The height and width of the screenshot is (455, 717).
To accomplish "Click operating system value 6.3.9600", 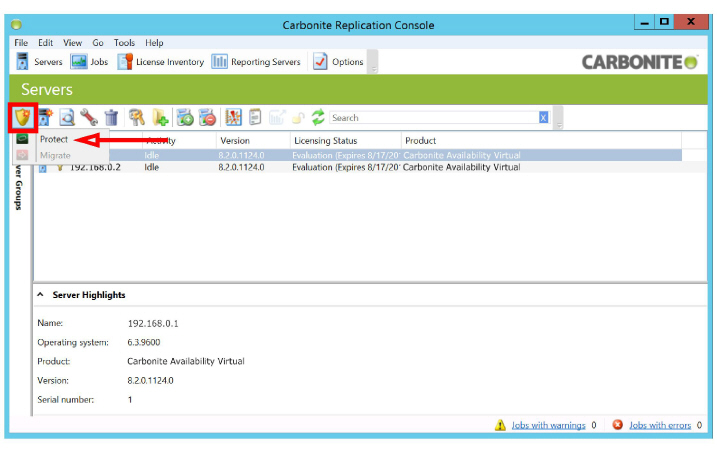I will (144, 343).
